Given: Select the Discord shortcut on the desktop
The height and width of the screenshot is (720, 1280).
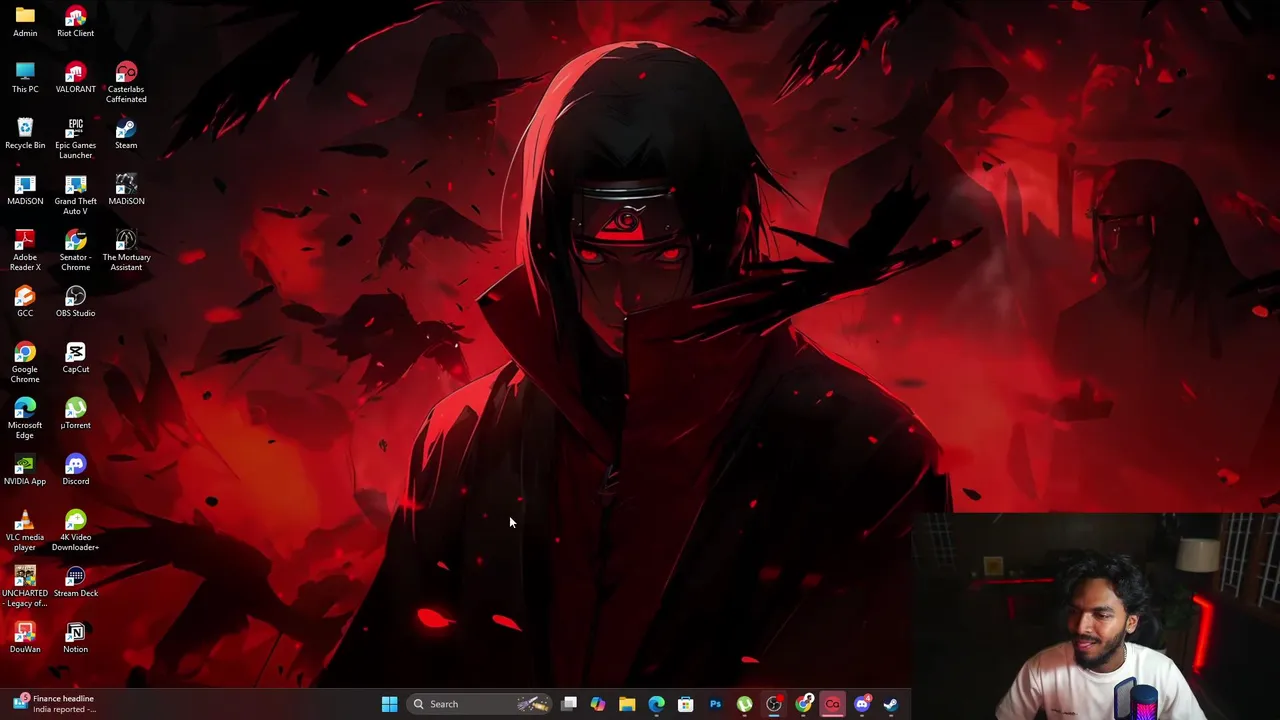Looking at the screenshot, I should tap(75, 469).
